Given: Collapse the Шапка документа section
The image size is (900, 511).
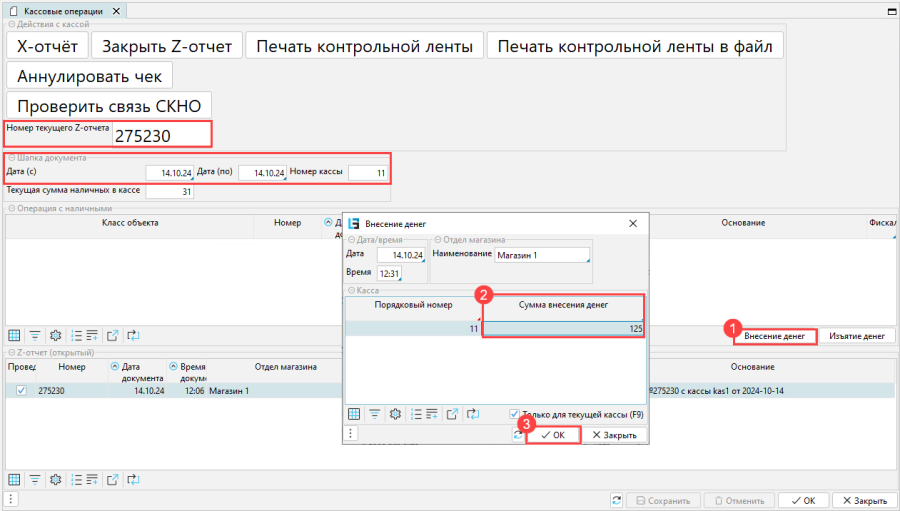Looking at the screenshot, I should tap(11, 158).
